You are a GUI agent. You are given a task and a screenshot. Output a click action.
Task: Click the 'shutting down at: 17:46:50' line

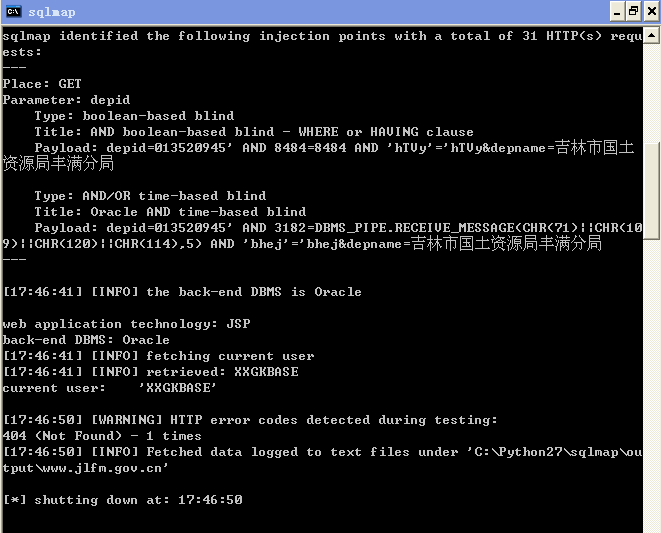coord(123,500)
